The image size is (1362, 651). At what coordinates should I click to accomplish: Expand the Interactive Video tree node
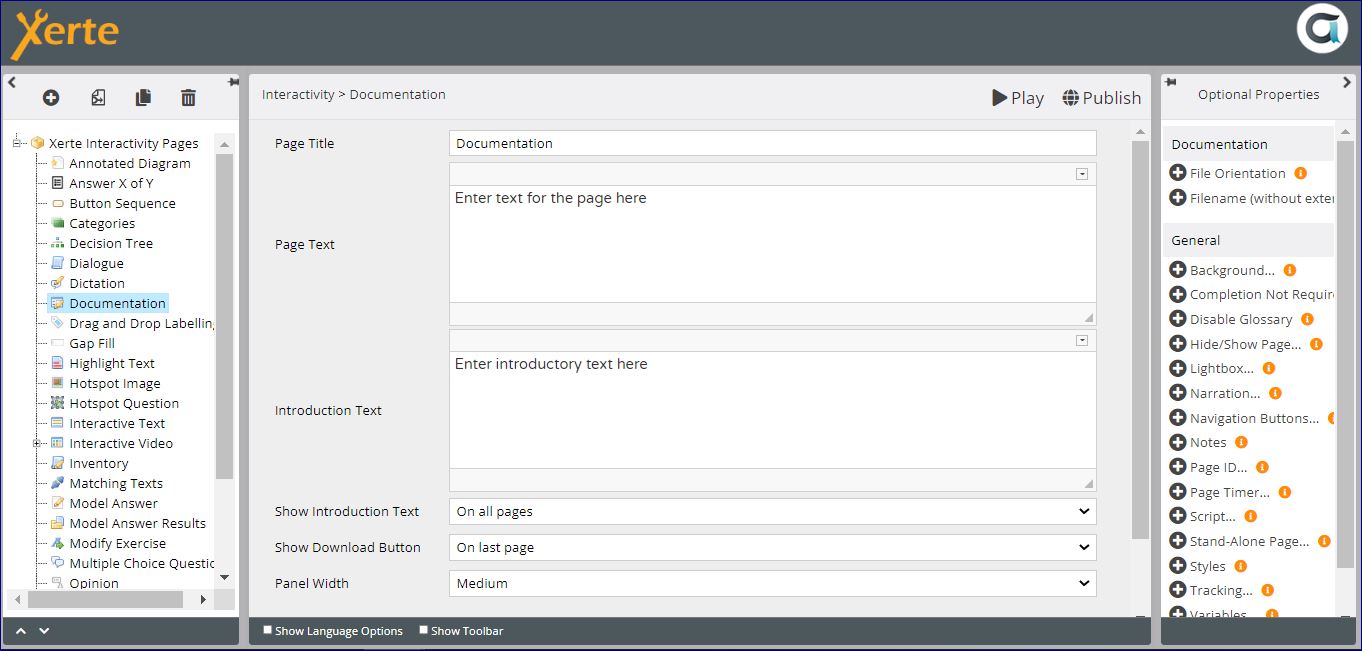pyautogui.click(x=37, y=443)
